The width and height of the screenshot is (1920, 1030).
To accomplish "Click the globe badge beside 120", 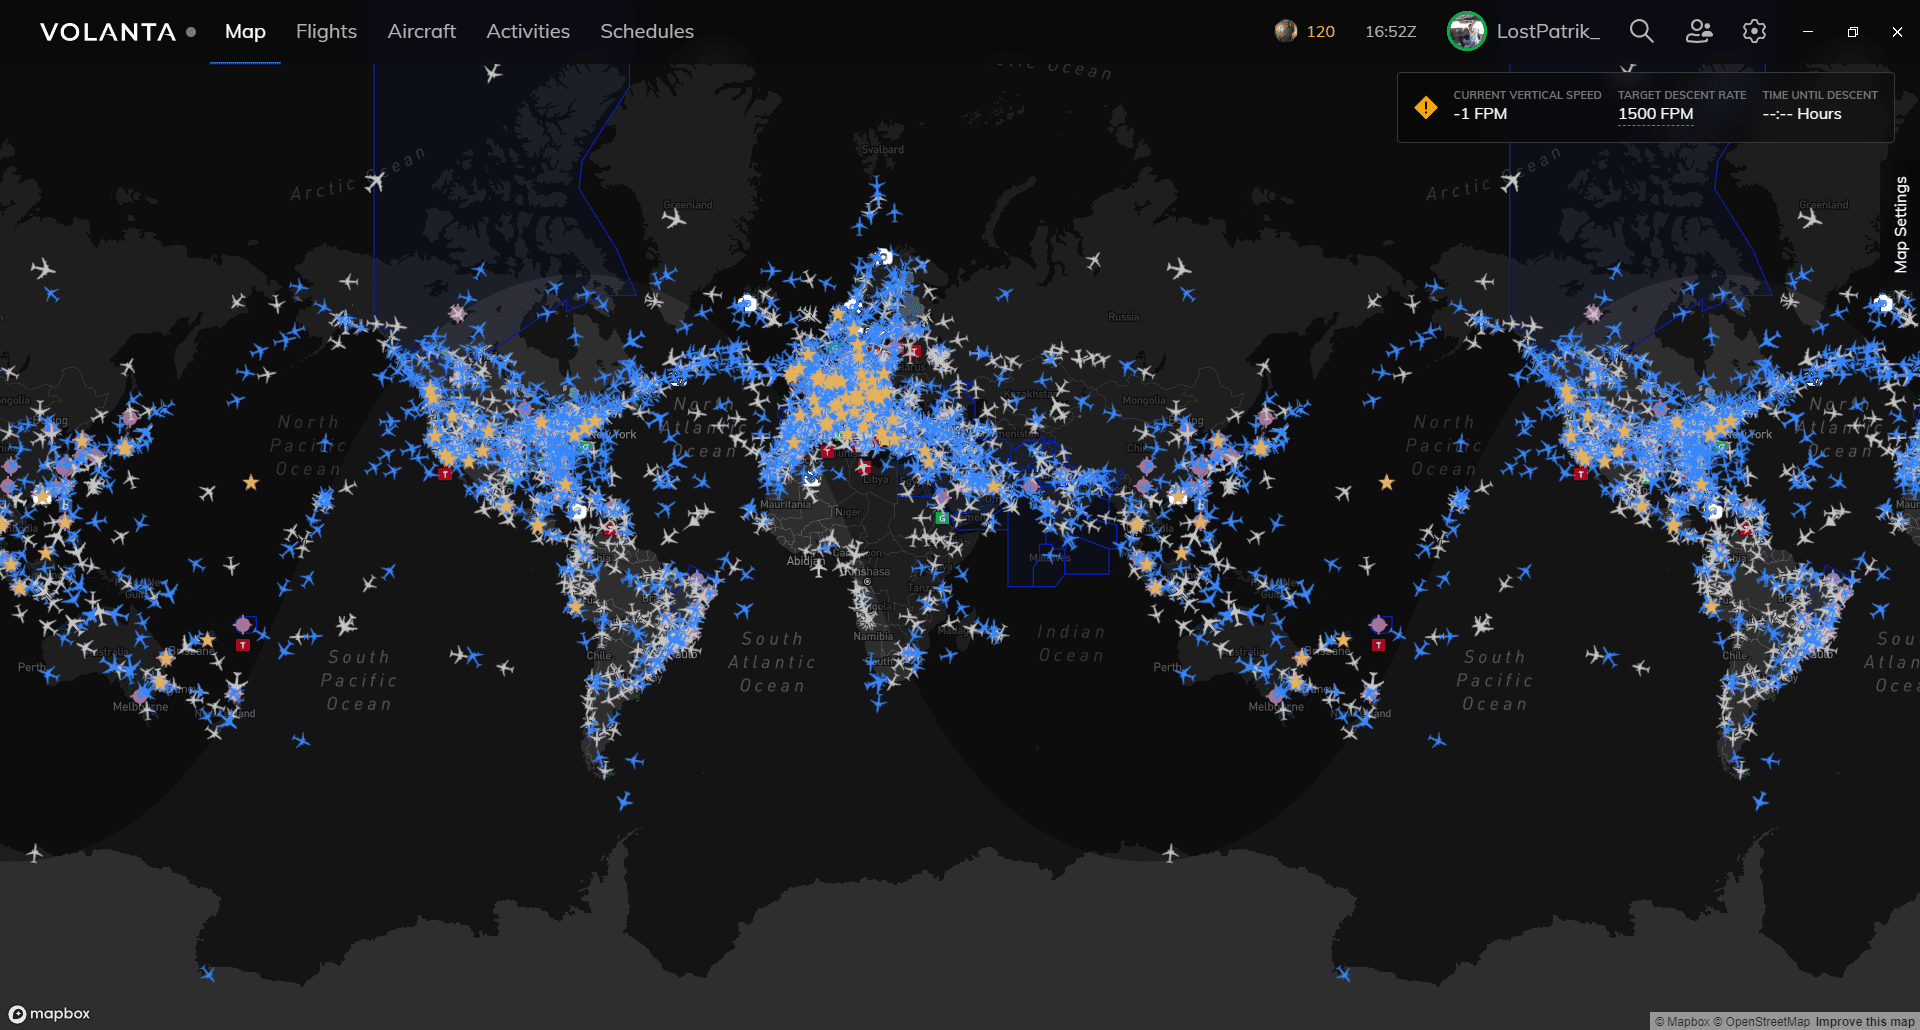I will click(1285, 31).
